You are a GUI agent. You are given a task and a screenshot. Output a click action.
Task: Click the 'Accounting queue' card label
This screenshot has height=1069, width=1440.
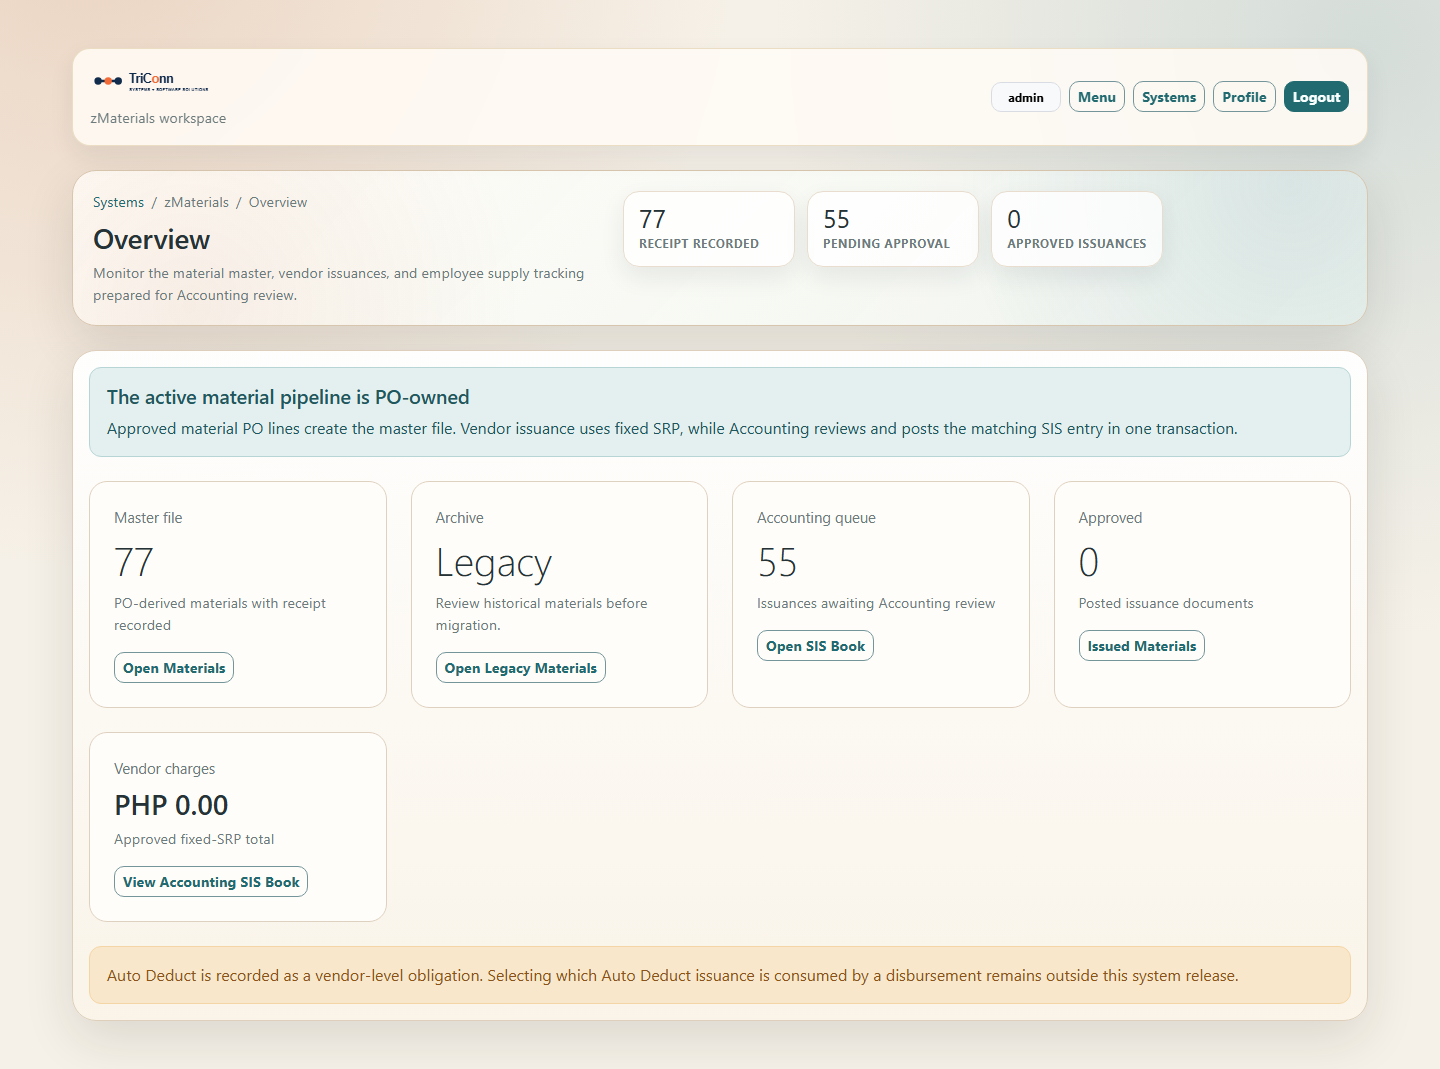[x=816, y=518]
